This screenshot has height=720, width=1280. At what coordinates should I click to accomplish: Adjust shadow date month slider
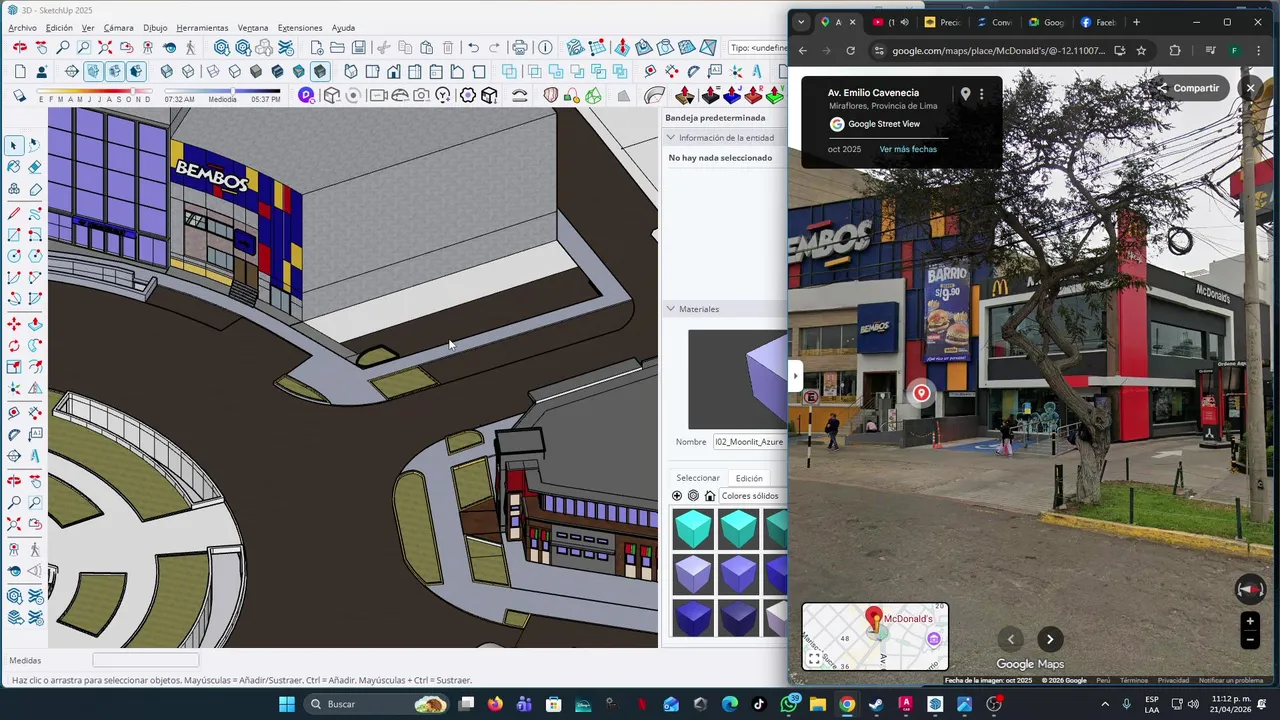pos(94,91)
